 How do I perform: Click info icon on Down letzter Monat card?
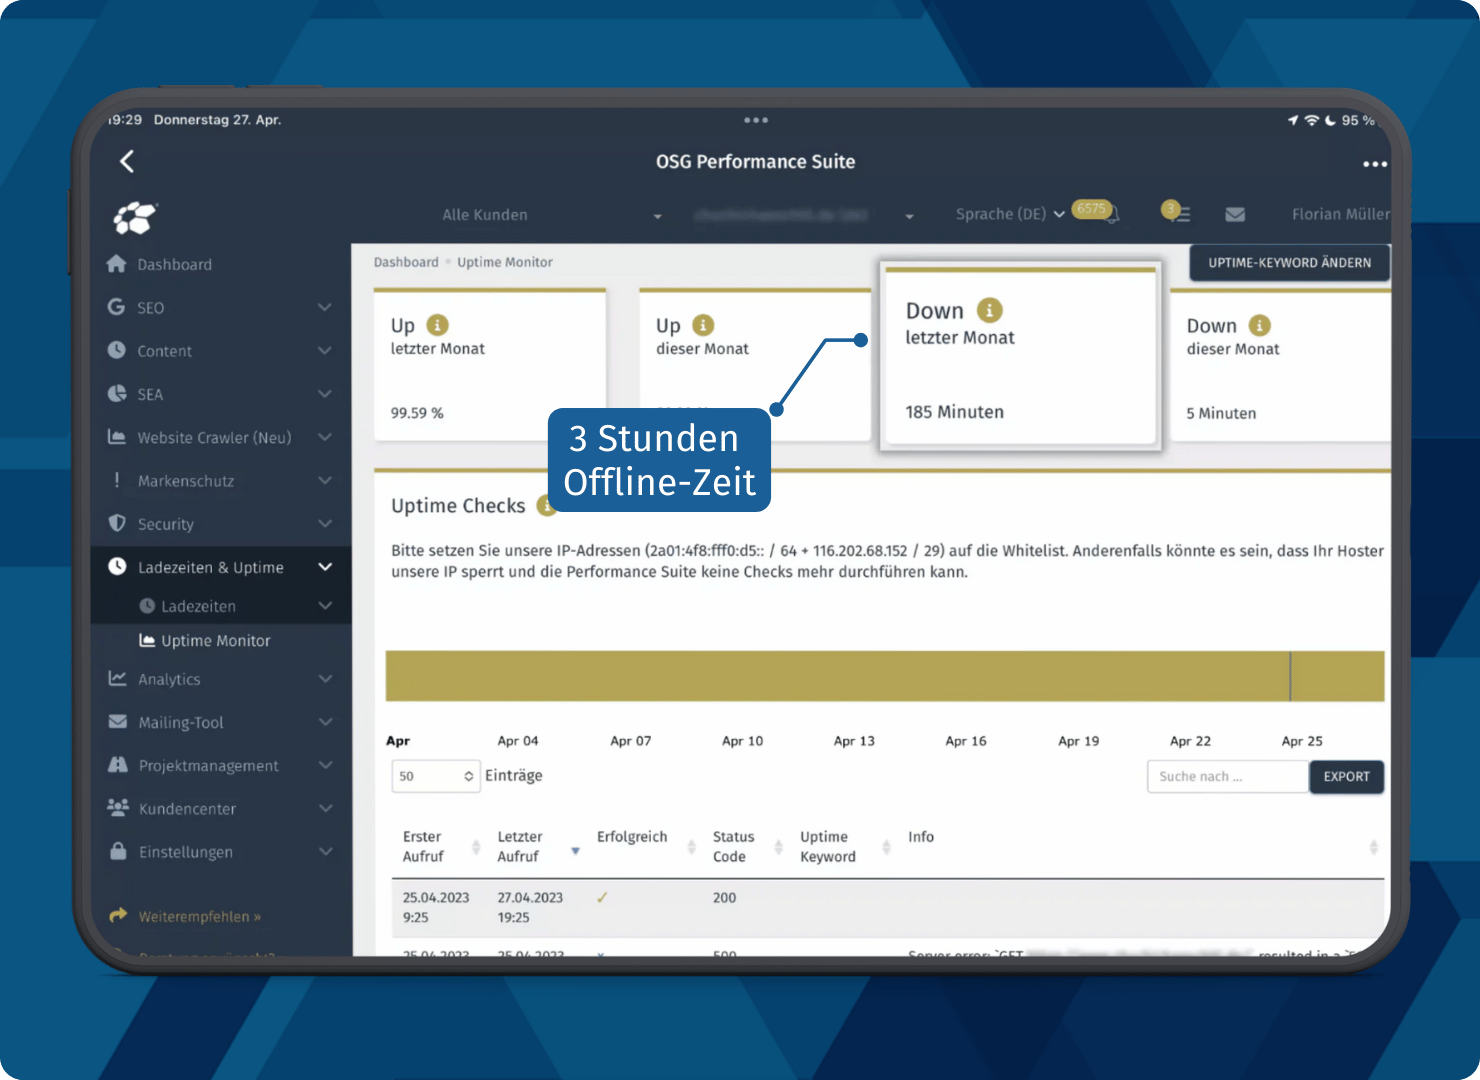[989, 310]
